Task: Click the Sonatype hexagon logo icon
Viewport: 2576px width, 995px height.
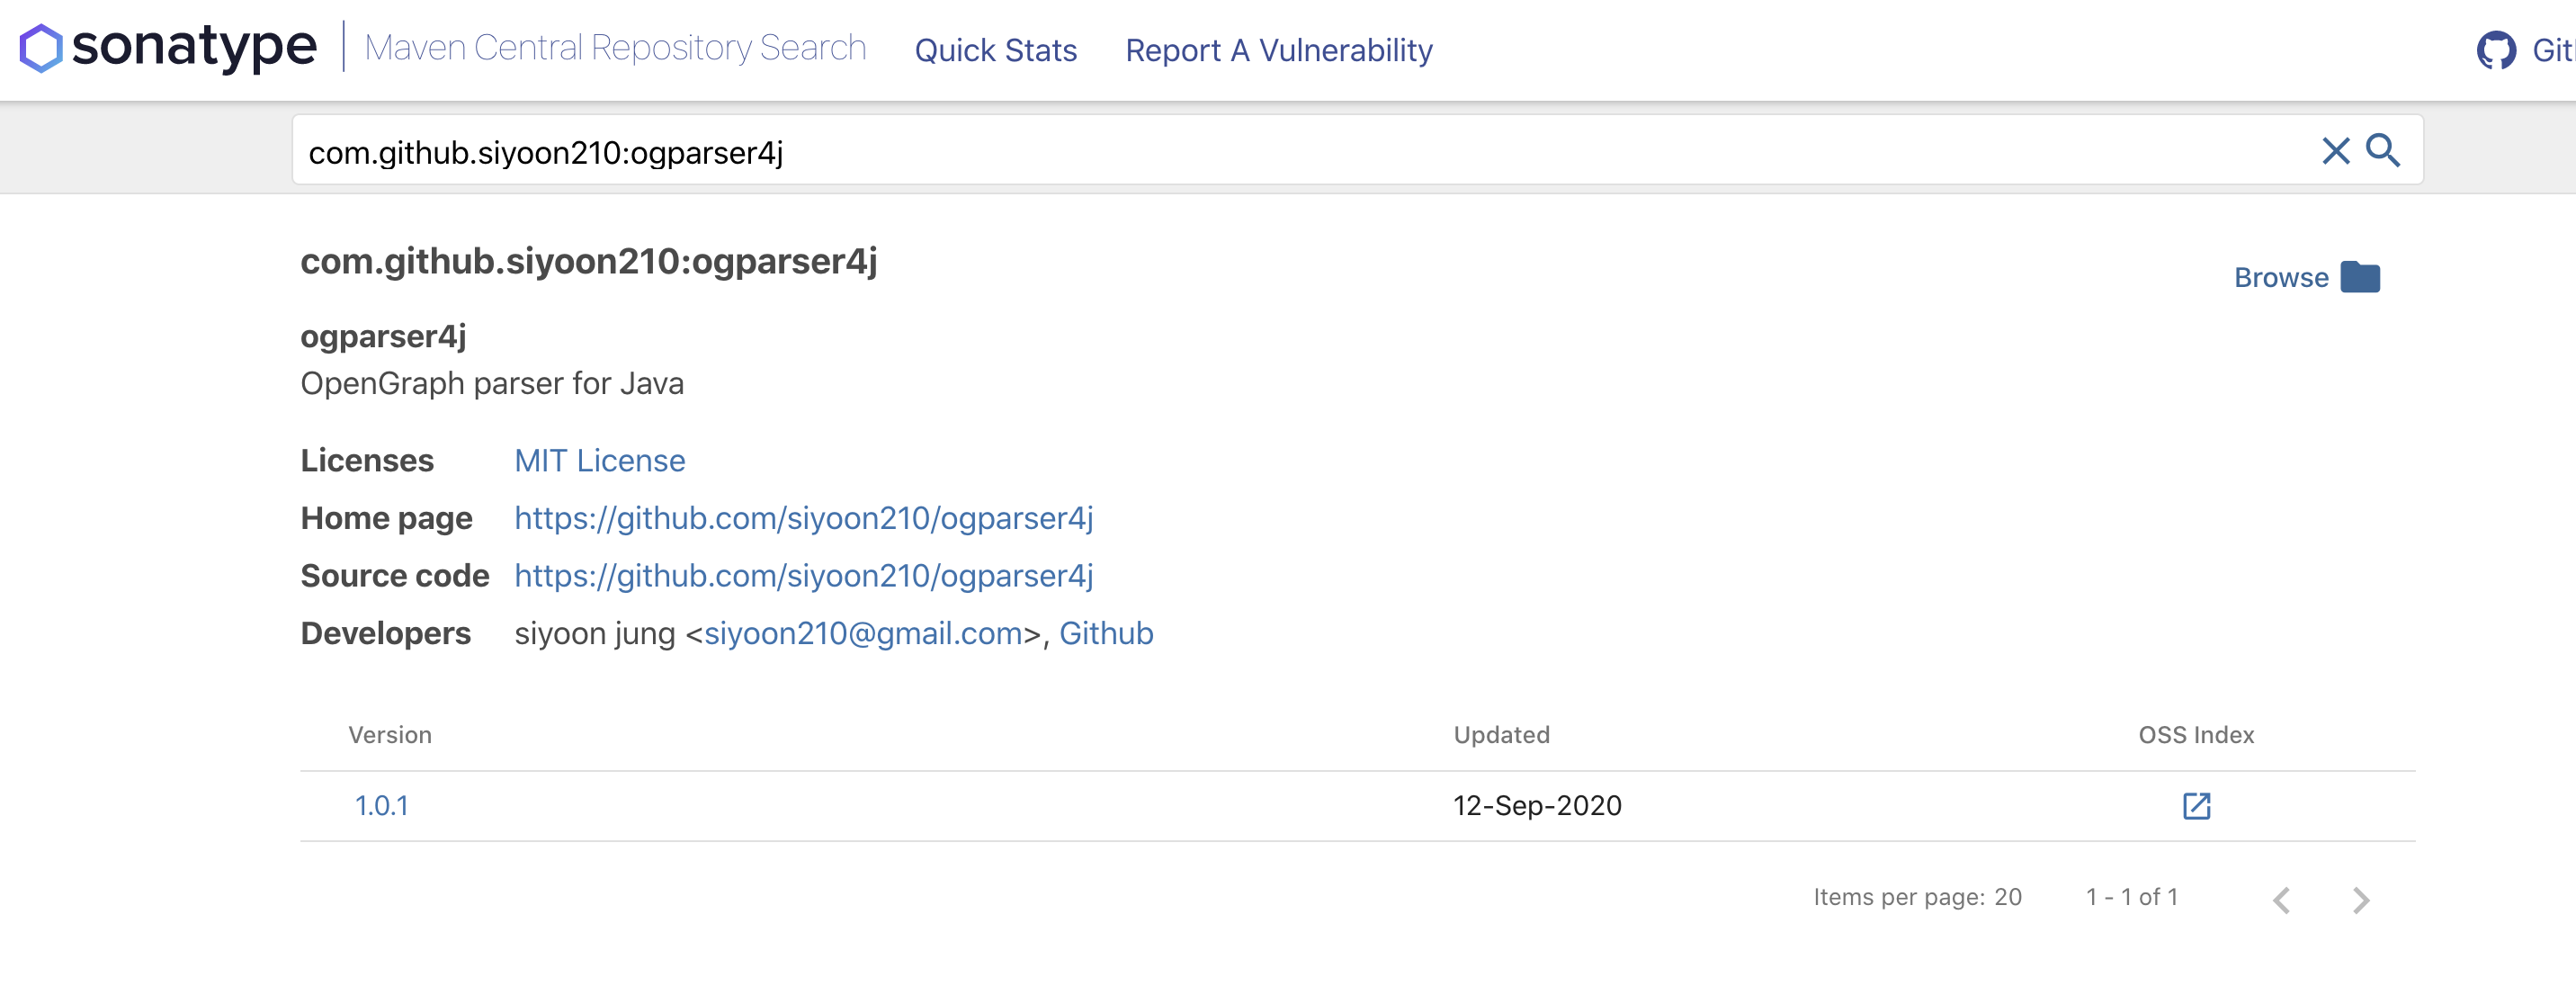Action: (x=41, y=48)
